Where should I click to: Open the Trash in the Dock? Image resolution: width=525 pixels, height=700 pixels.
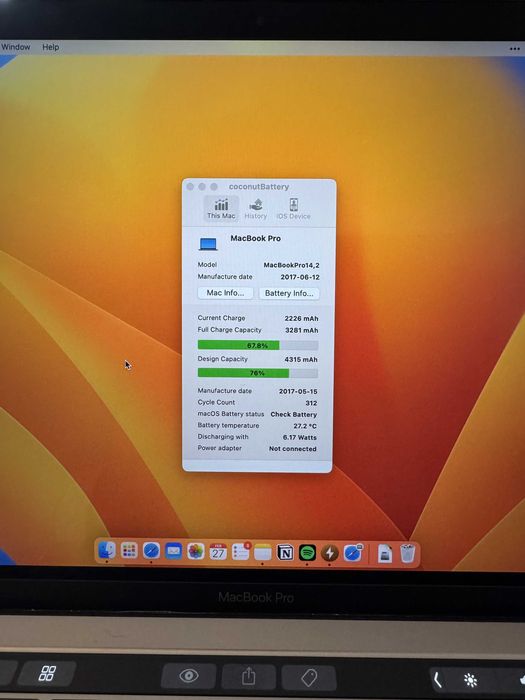[407, 554]
